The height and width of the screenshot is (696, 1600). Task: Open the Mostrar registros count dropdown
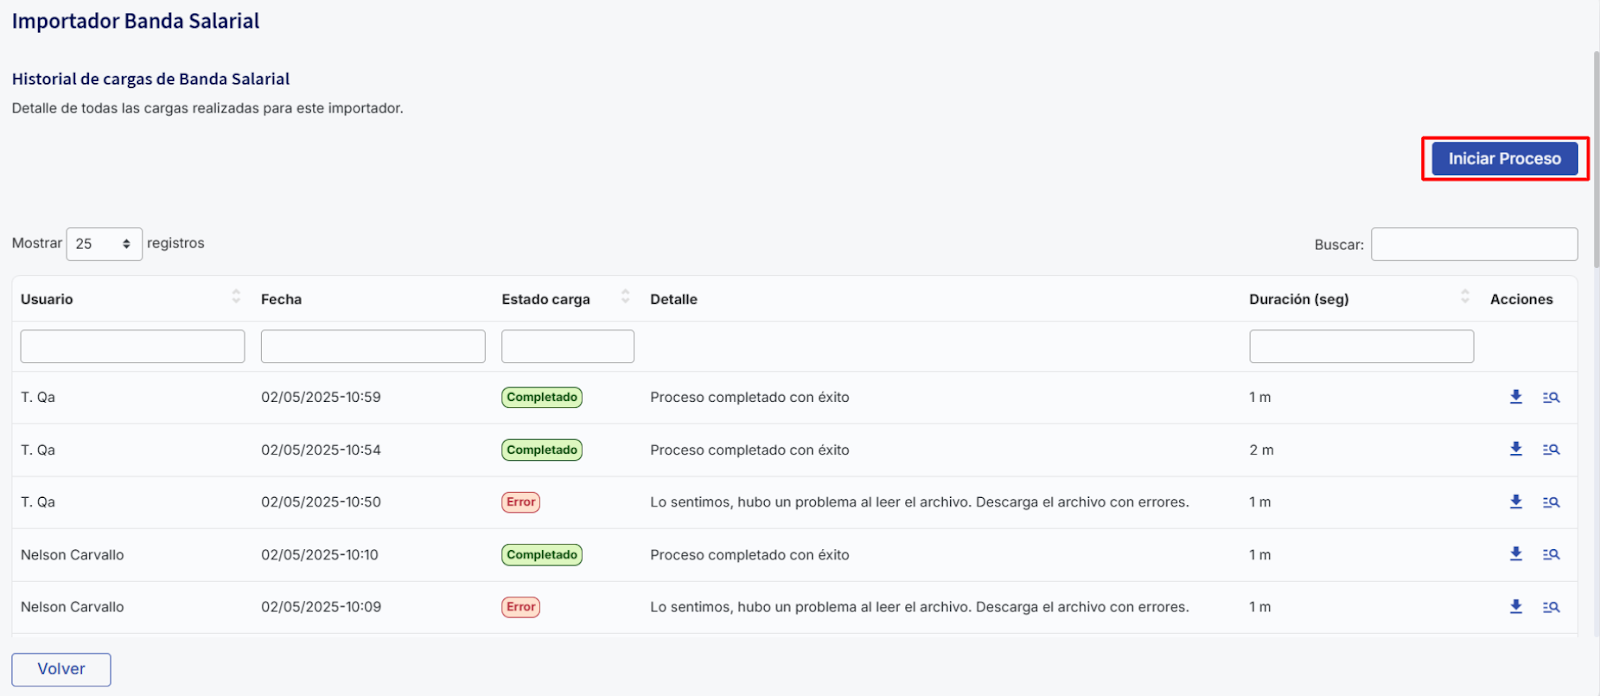click(x=104, y=244)
